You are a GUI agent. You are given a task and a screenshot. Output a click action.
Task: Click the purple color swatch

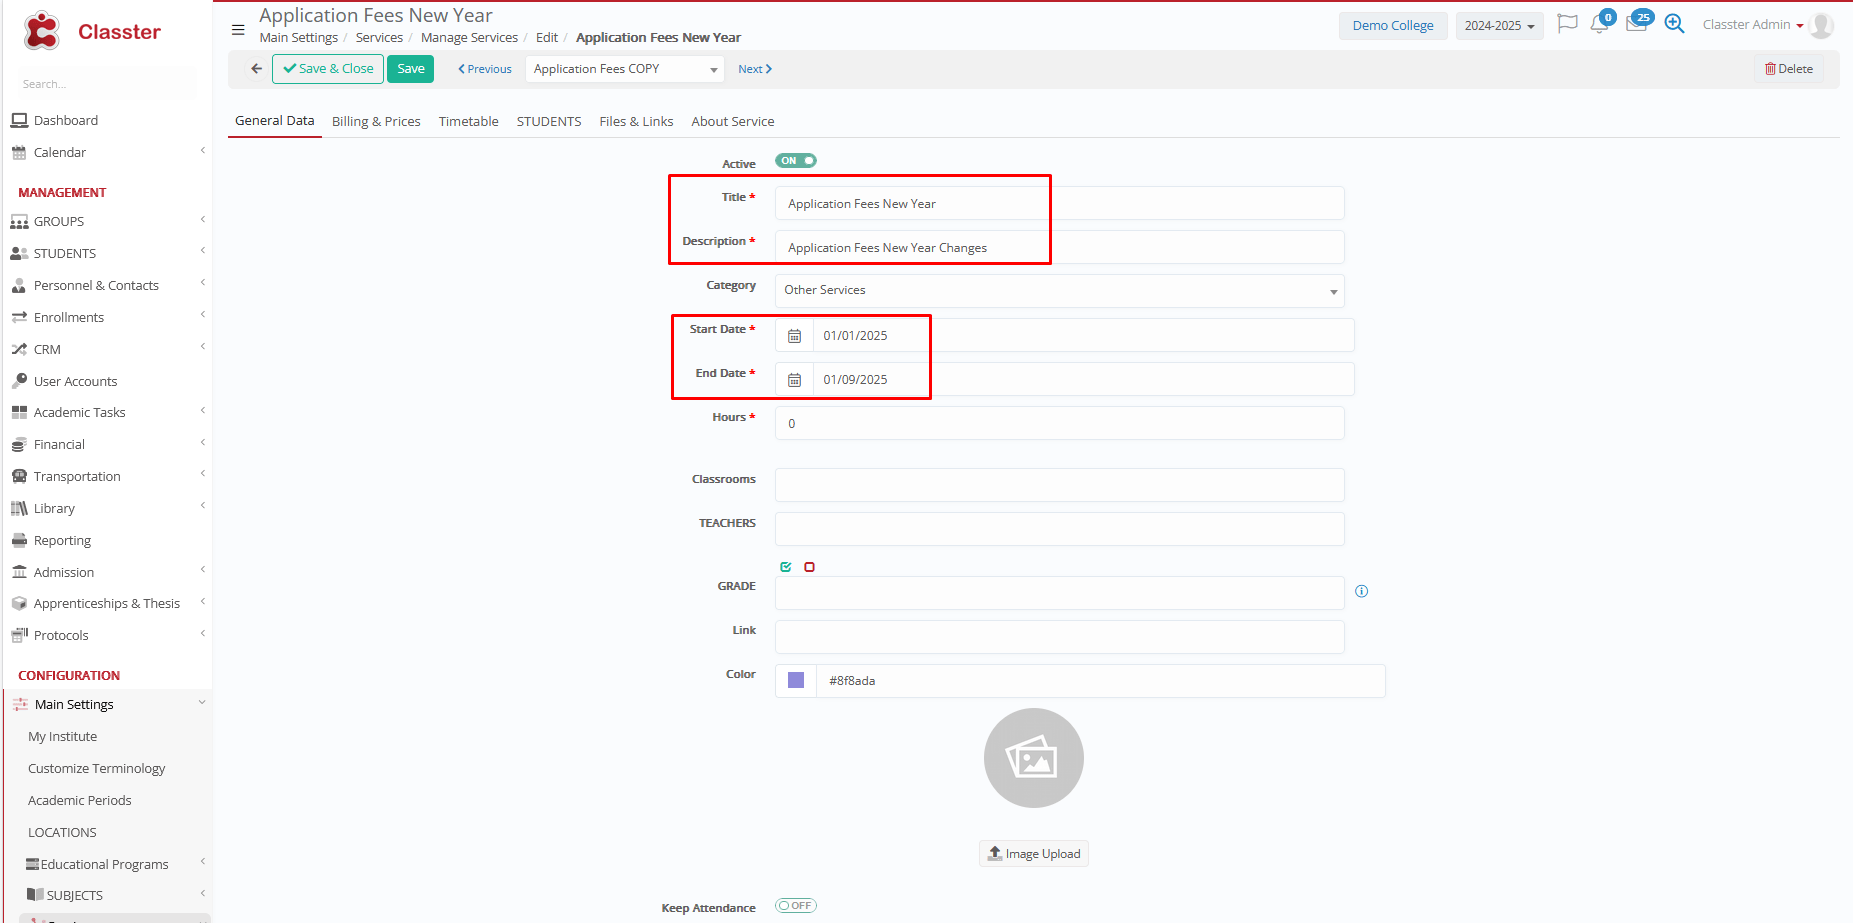click(x=796, y=681)
